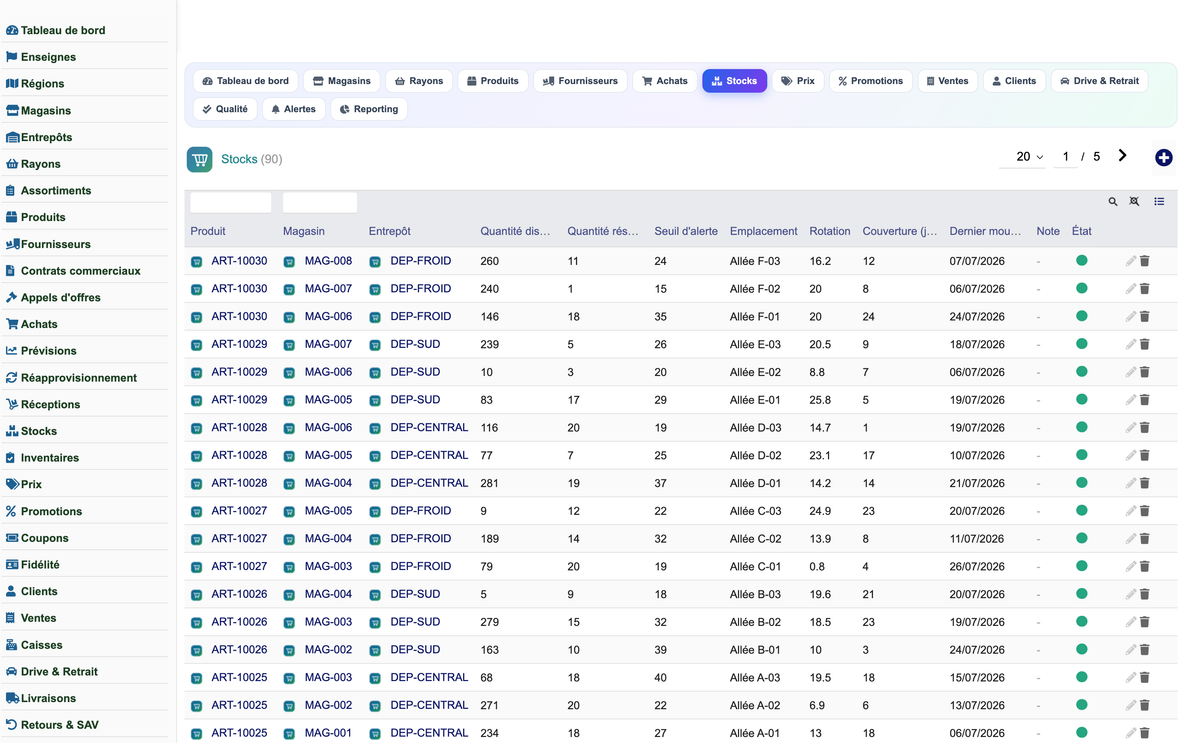Open Réapprovisionnement in the sidebar
Image resolution: width=1200 pixels, height=743 pixels.
(x=78, y=378)
